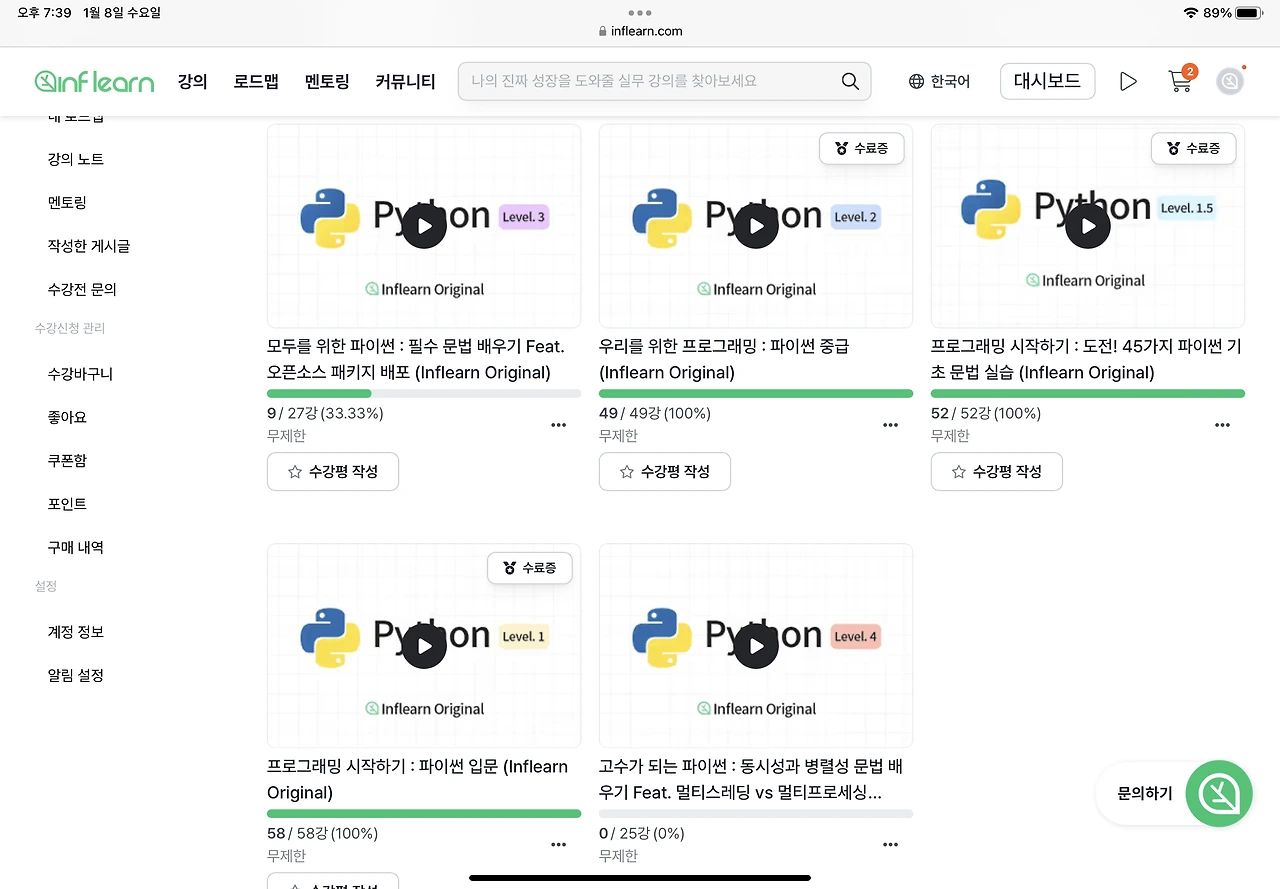
Task: Write 수강평 for 45가지 파이썬 기초 문법 course
Action: [997, 472]
